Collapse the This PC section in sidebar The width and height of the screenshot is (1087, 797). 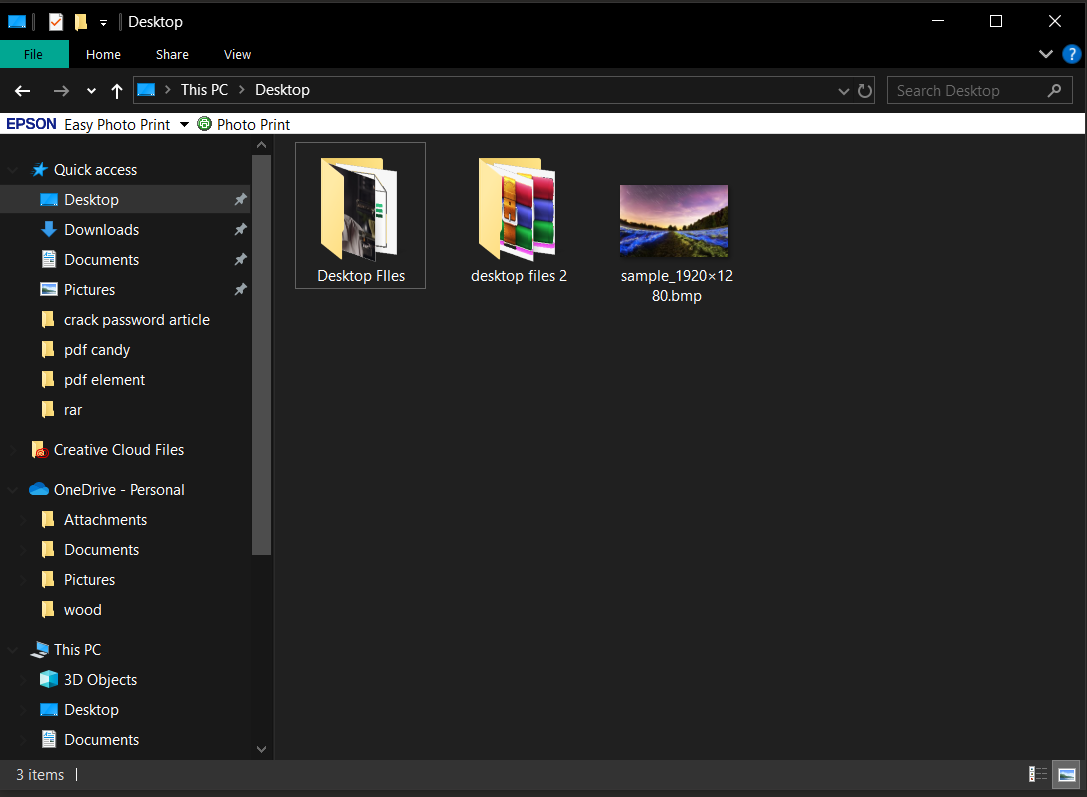coord(12,649)
